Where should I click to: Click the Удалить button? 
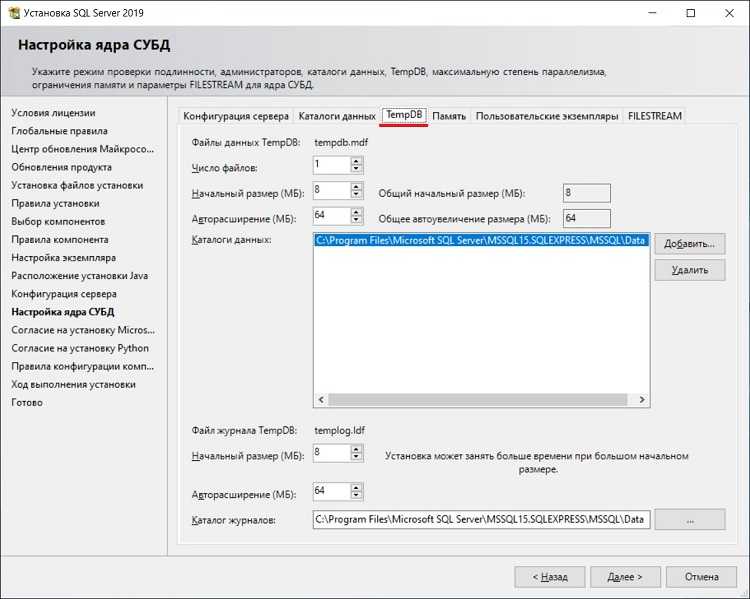pyautogui.click(x=689, y=270)
